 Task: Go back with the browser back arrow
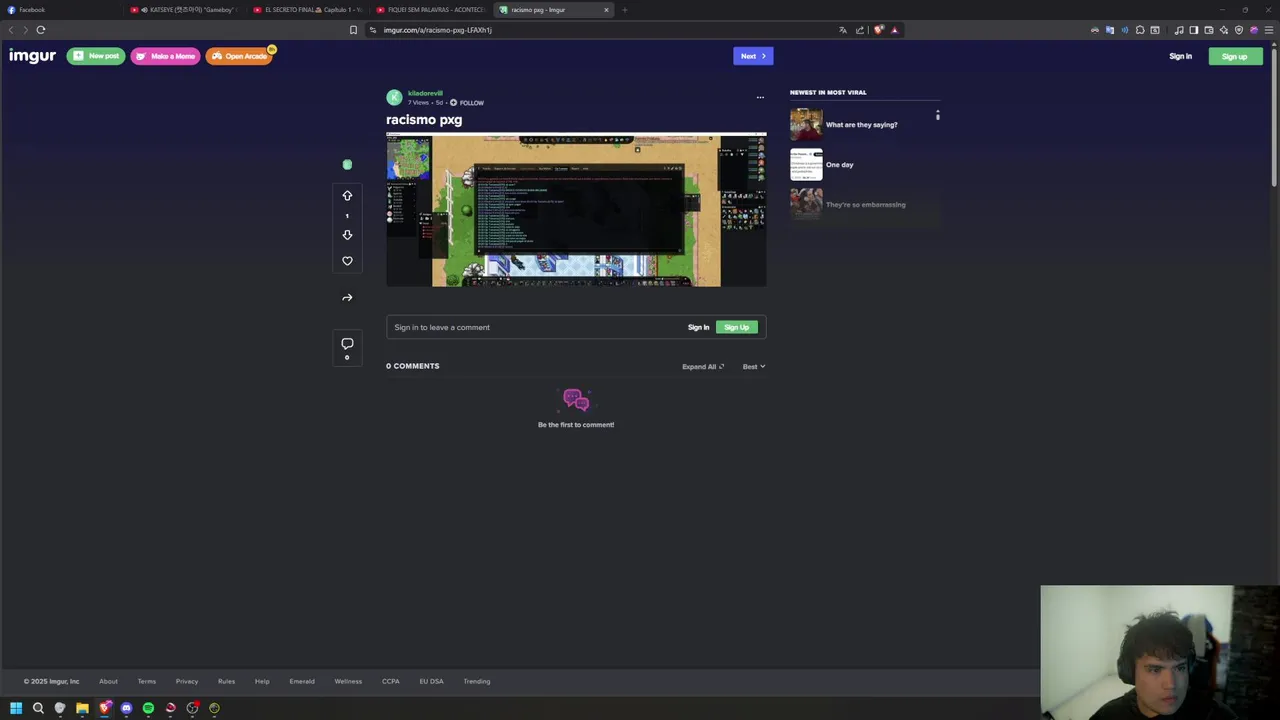click(11, 30)
